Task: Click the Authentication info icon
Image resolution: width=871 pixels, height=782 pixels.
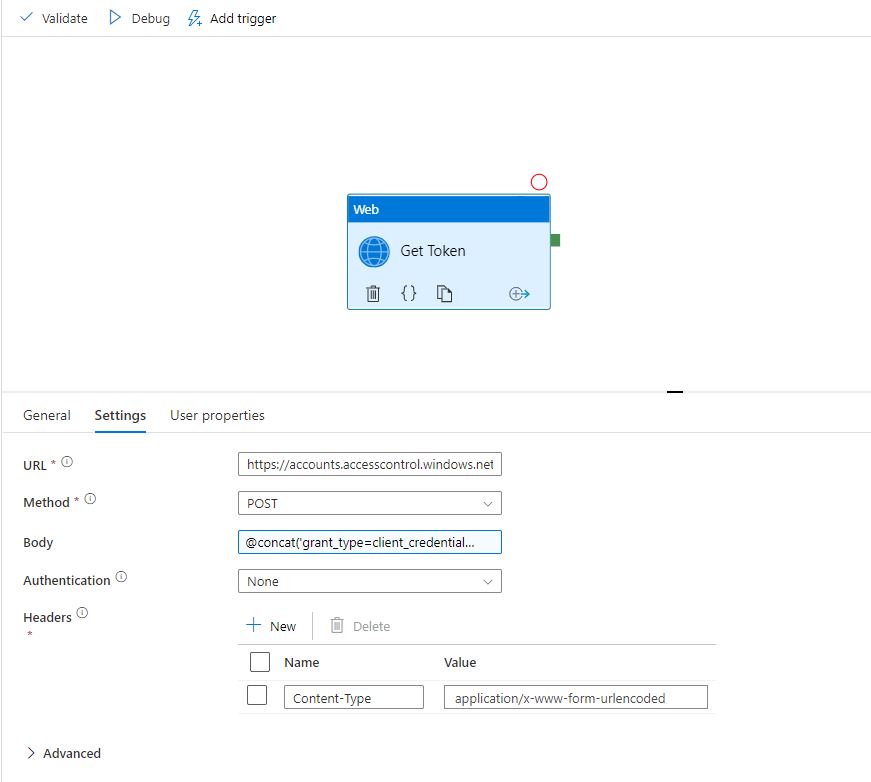Action: [121, 577]
